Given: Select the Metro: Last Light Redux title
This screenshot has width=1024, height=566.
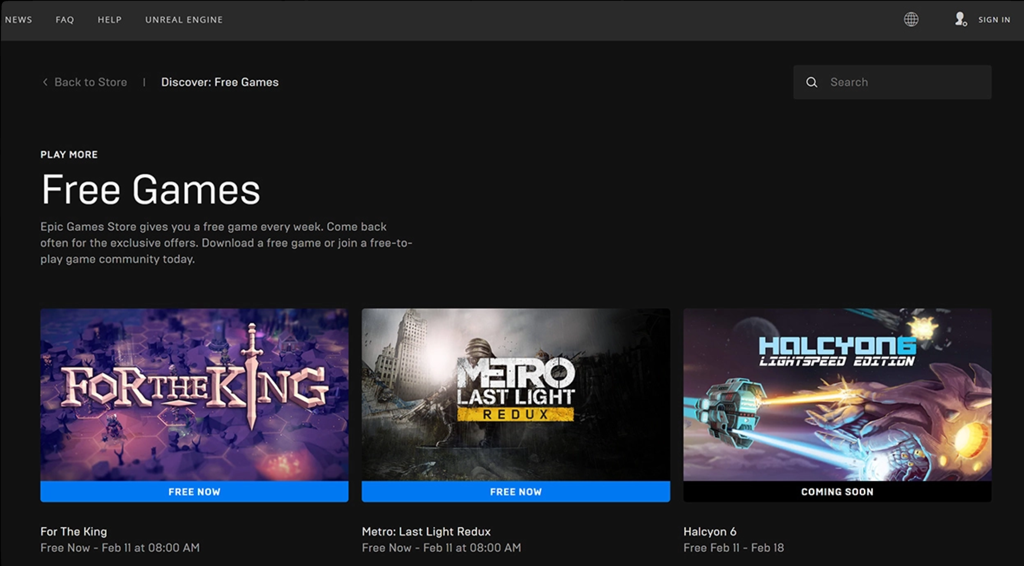Looking at the screenshot, I should pyautogui.click(x=426, y=531).
